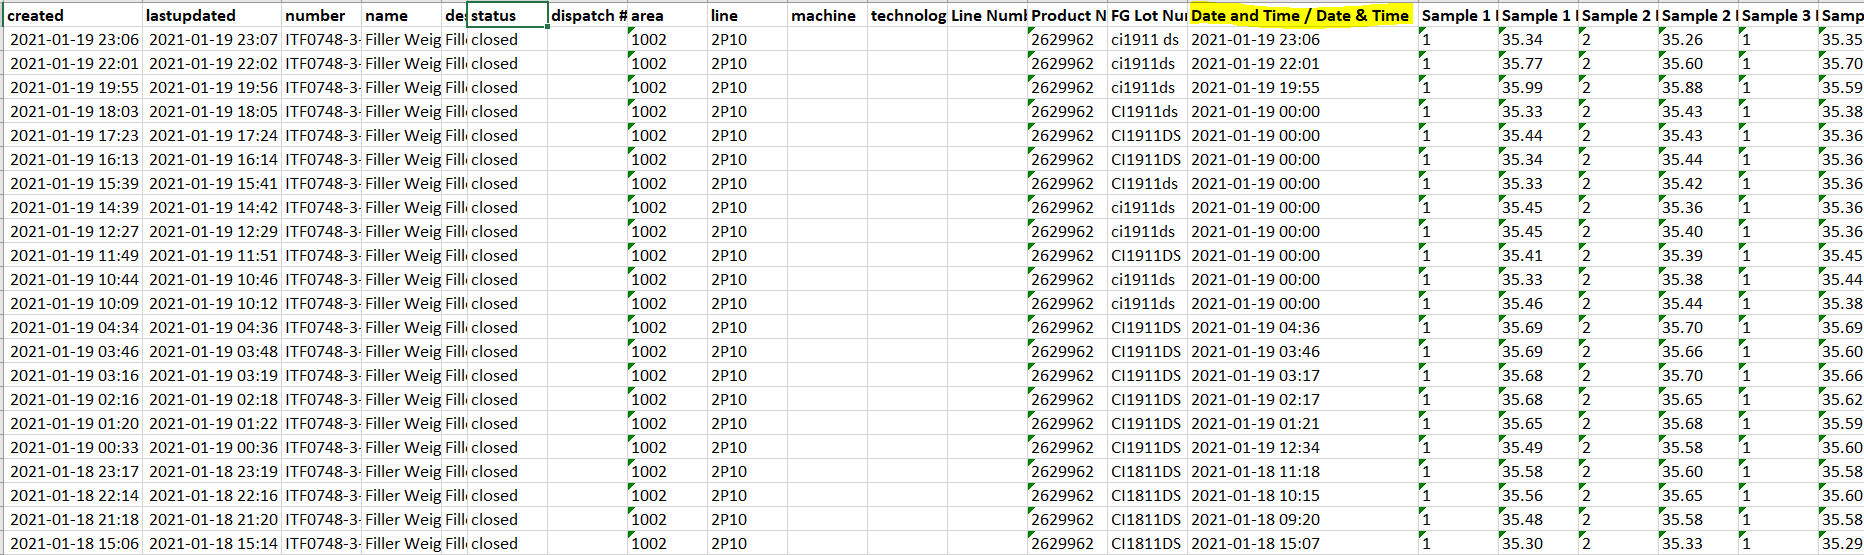Select created cell '2021-01-19 17:23'
The height and width of the screenshot is (555, 1864).
(73, 135)
